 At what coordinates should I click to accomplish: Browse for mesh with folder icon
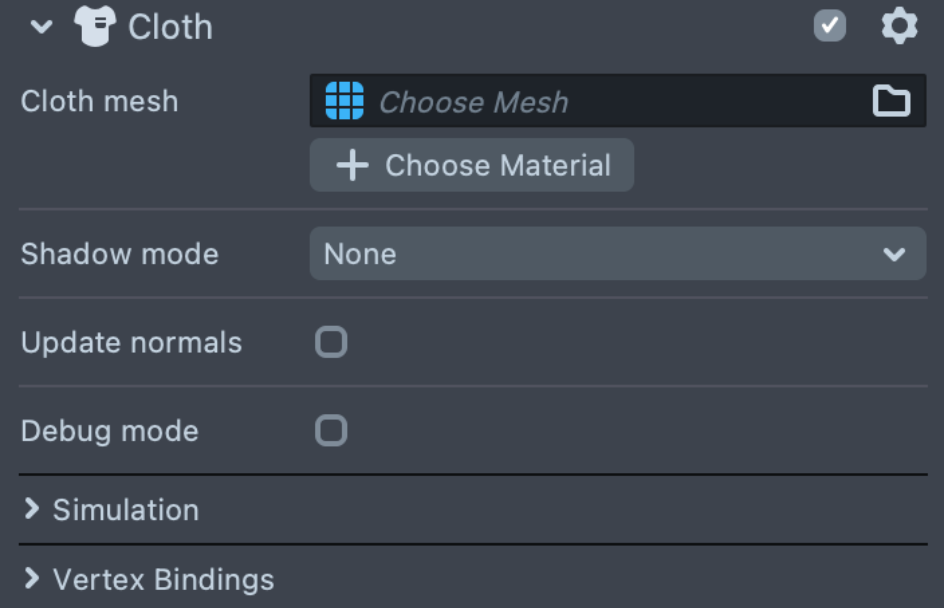[891, 101]
